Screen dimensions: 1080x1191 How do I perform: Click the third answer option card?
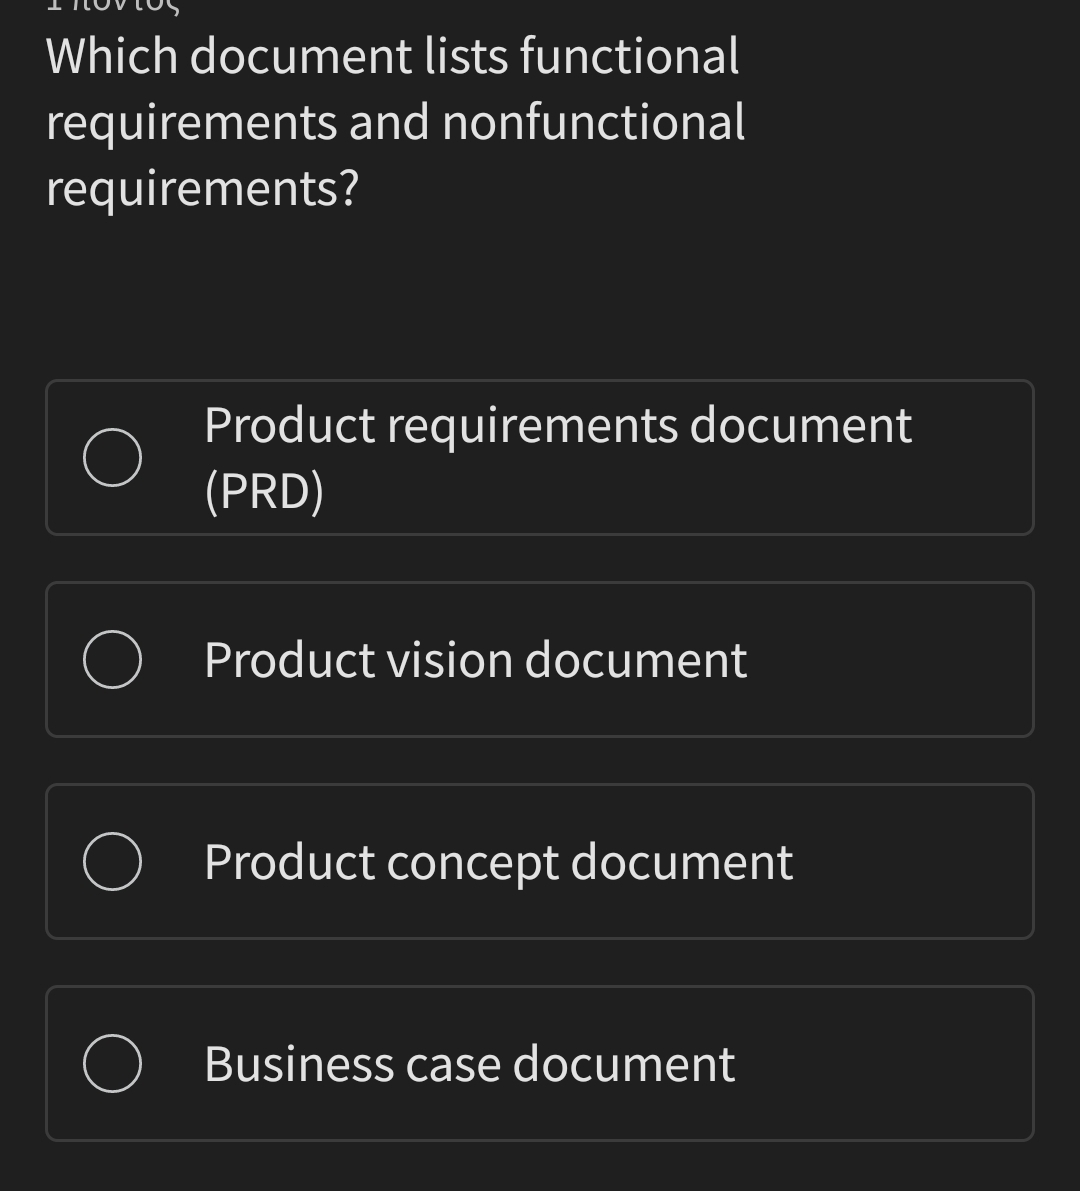coord(540,860)
